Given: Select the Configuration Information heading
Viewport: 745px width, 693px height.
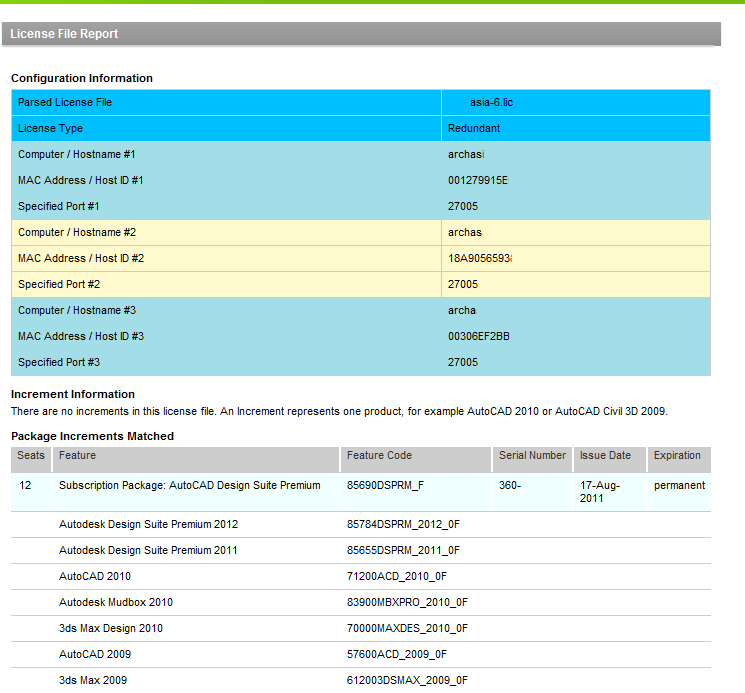Looking at the screenshot, I should (x=82, y=78).
